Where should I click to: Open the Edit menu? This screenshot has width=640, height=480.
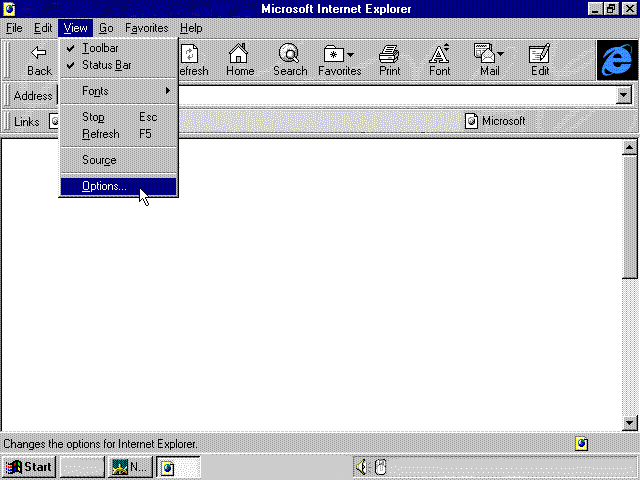(x=43, y=28)
